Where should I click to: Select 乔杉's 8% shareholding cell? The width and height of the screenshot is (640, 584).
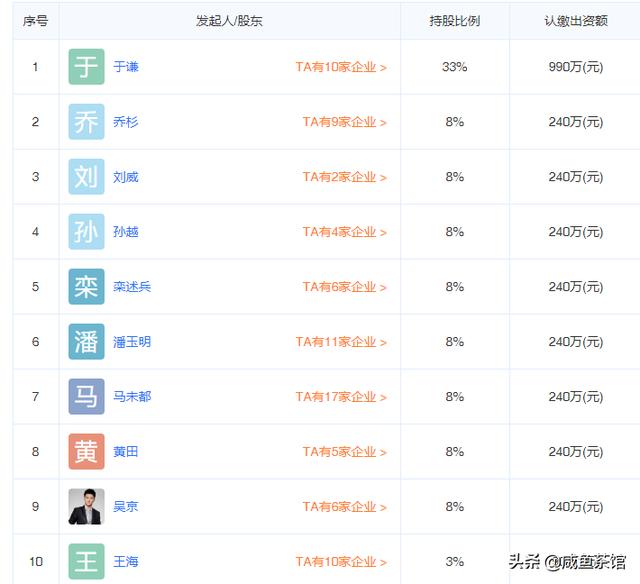pyautogui.click(x=455, y=122)
